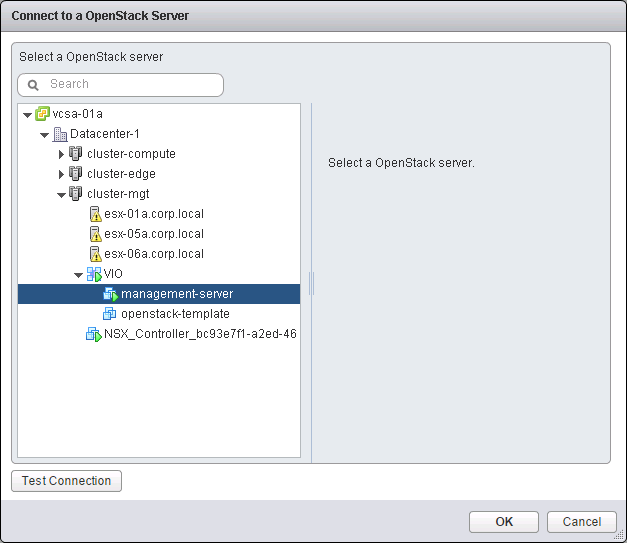The image size is (627, 543).
Task: Click the esx-01a.corp.local host warning icon
Action: (94, 214)
